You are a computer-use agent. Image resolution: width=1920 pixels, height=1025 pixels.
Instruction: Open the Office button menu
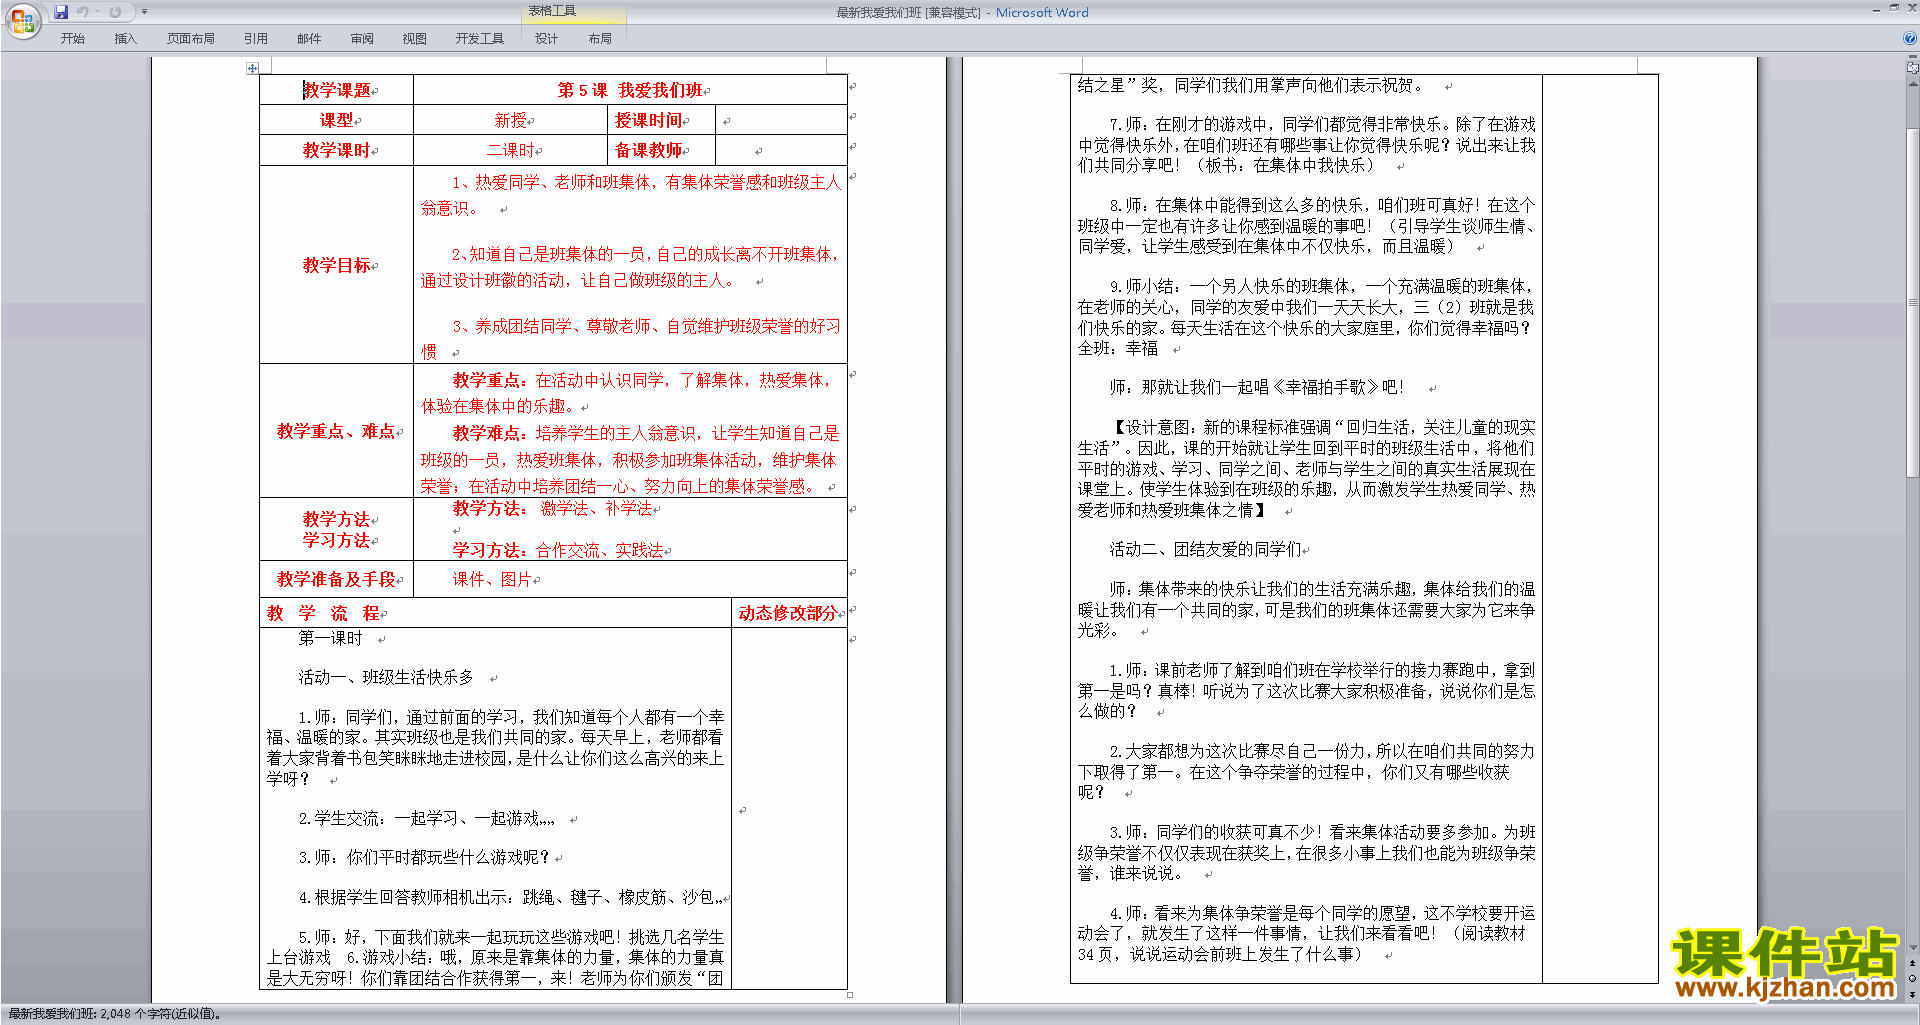pos(22,21)
